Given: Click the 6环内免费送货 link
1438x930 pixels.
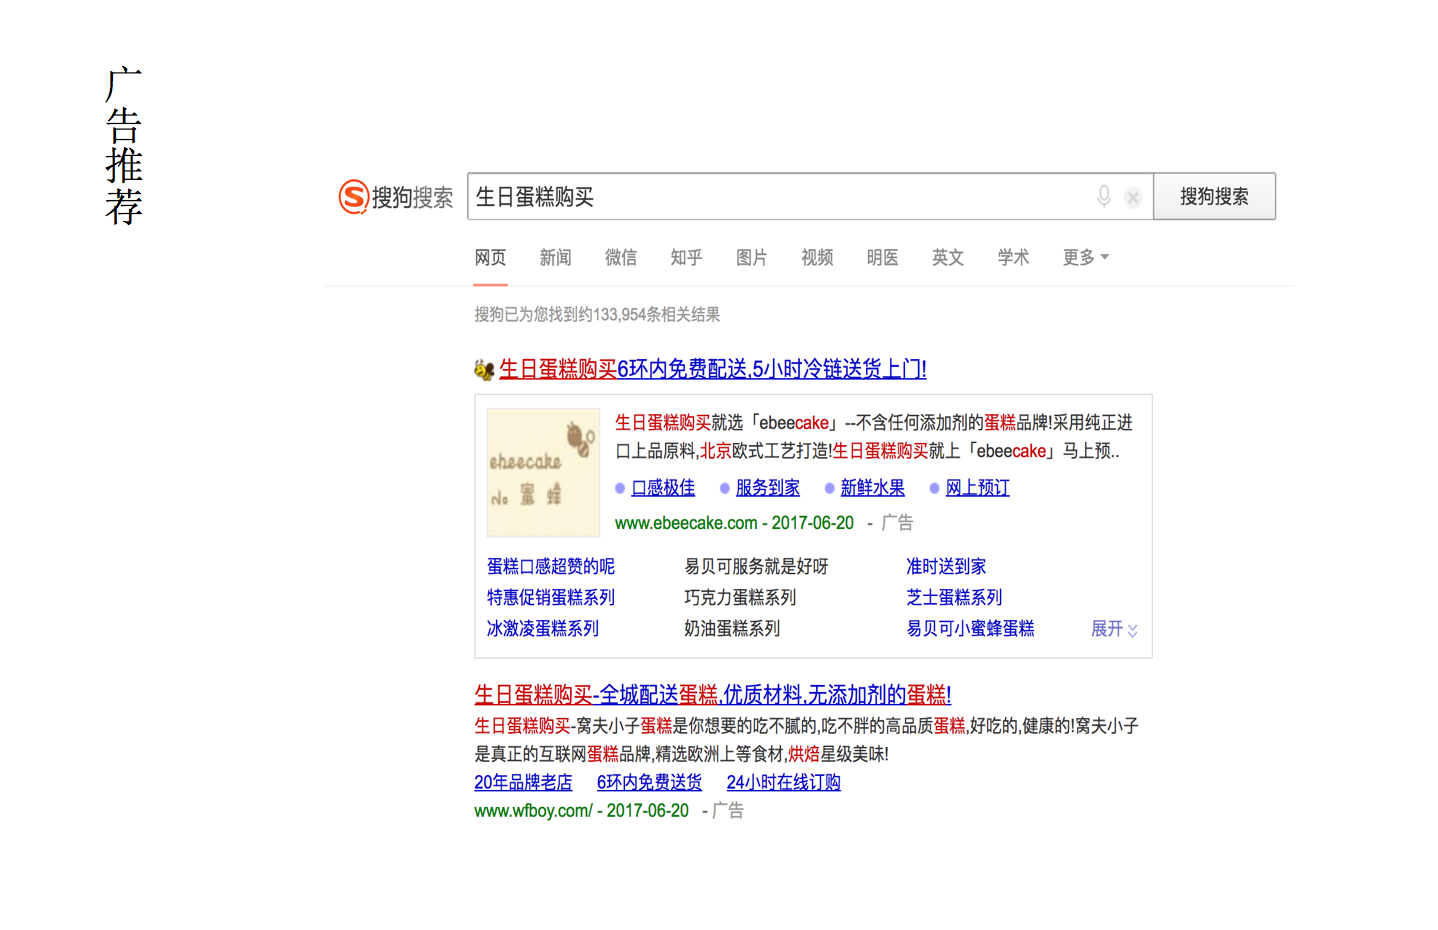Looking at the screenshot, I should 649,783.
